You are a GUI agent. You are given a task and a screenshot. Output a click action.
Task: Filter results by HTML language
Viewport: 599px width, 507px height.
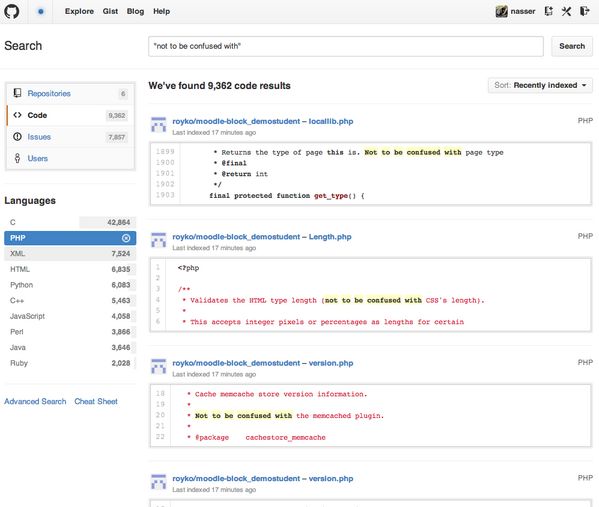(70, 269)
